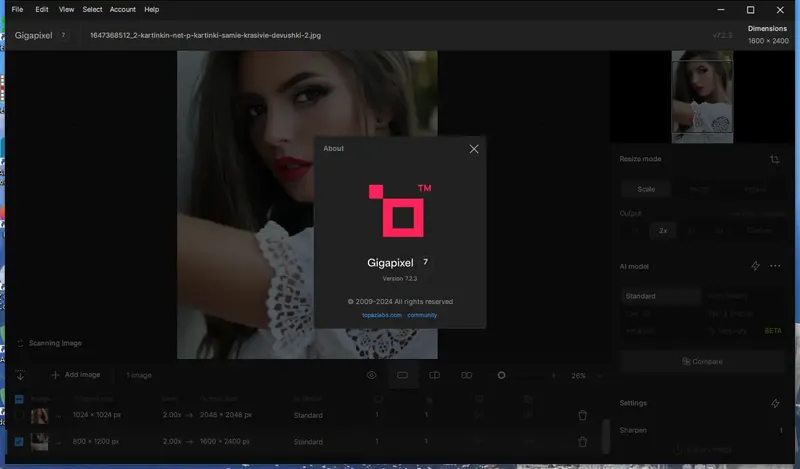Click the file name in the header

click(205, 35)
